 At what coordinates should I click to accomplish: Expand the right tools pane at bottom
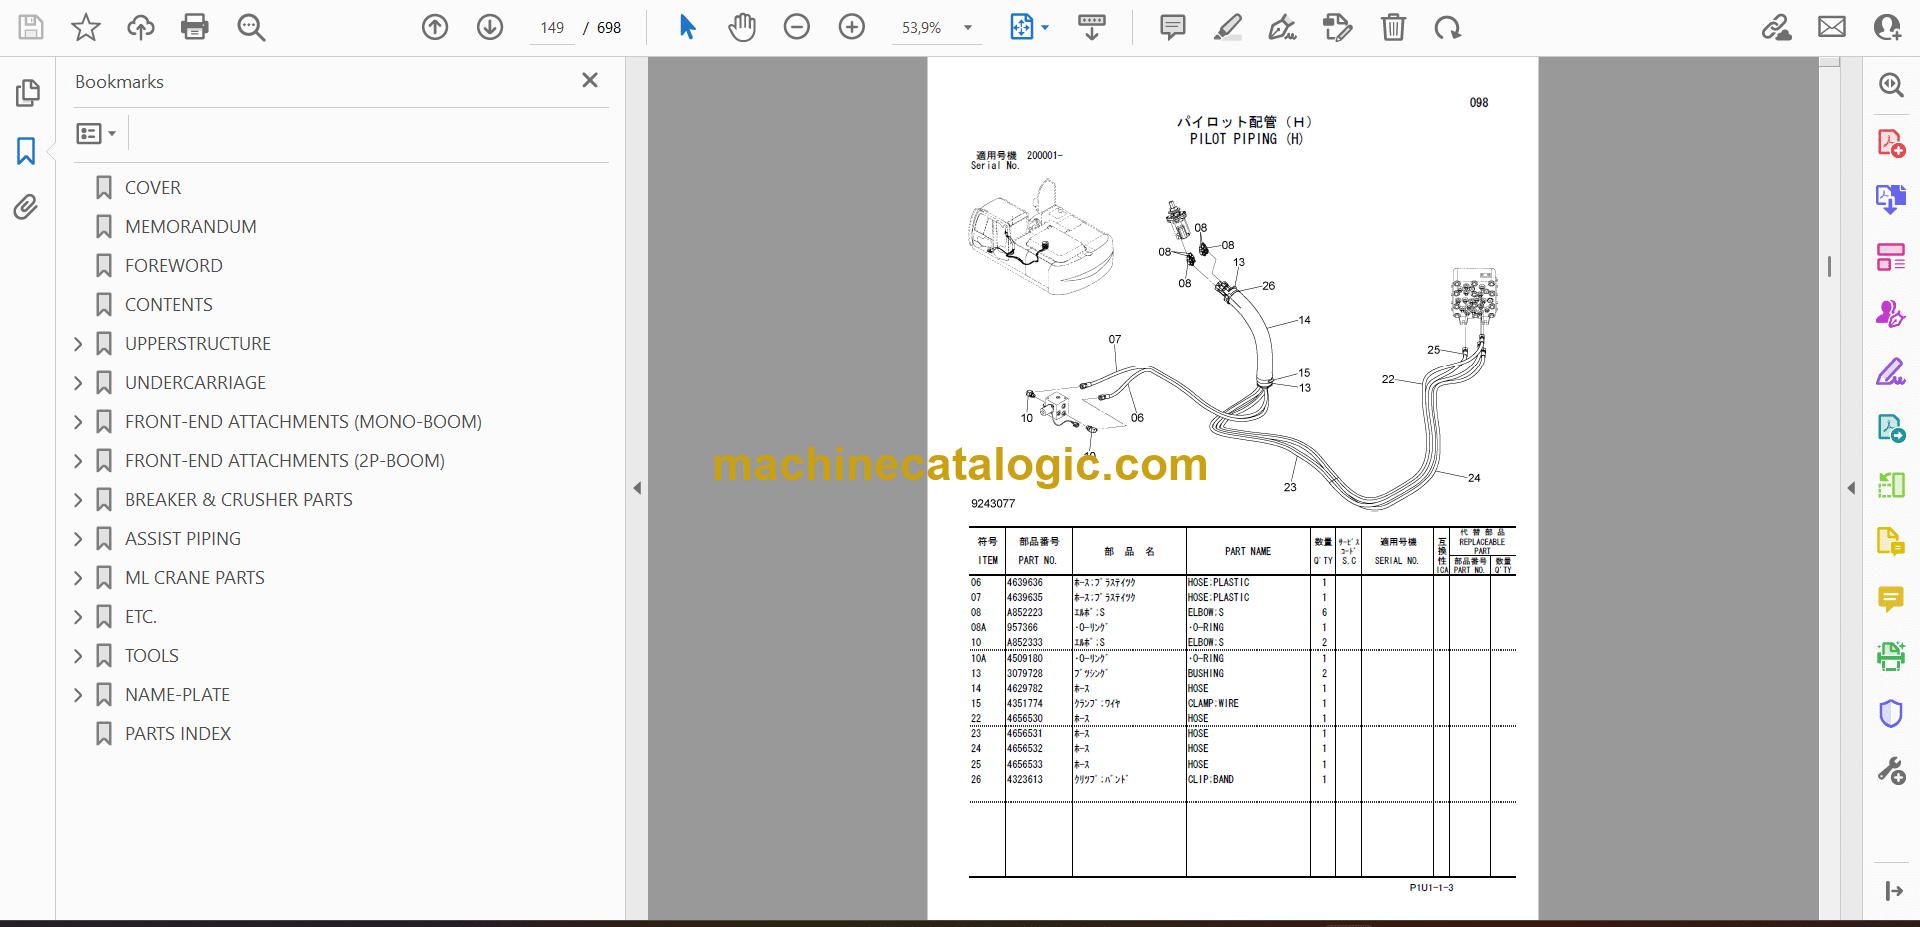[1893, 891]
